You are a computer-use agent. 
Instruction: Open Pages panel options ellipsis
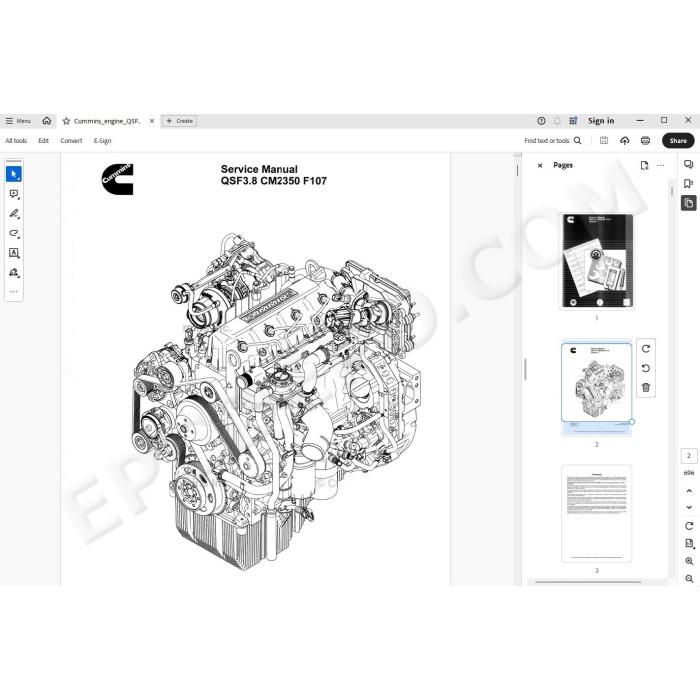click(x=661, y=166)
